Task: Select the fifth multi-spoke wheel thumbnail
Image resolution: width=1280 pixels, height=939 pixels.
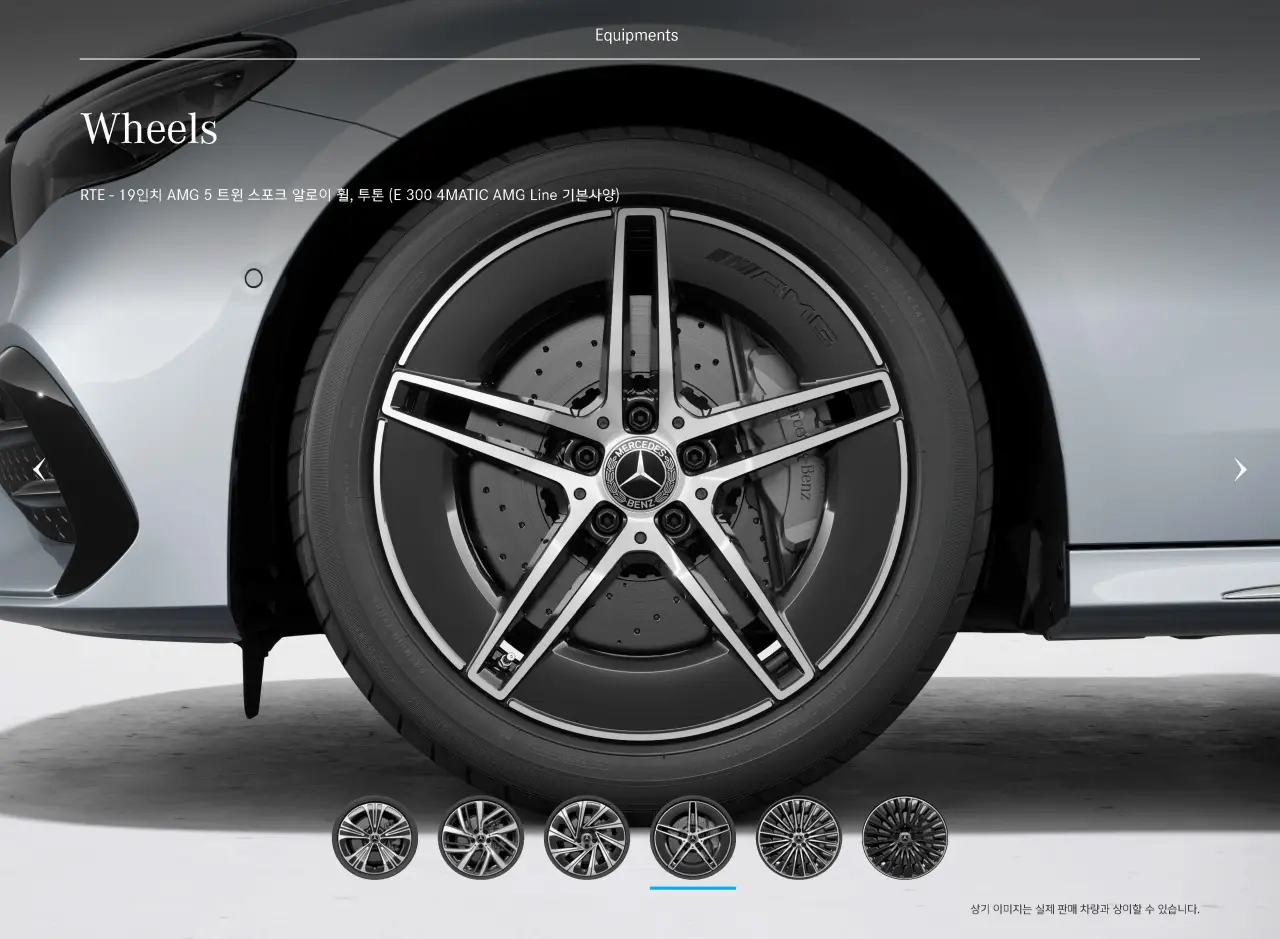Action: (799, 837)
